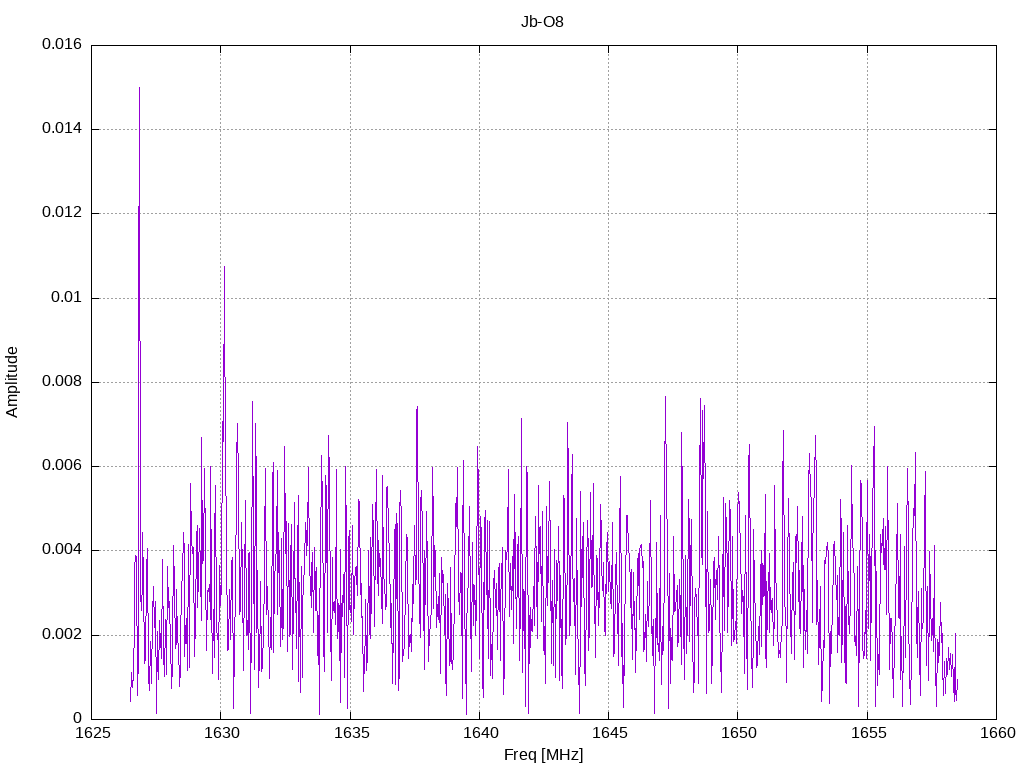
Task: Select the 1640 x-axis tick label
Action: point(479,733)
